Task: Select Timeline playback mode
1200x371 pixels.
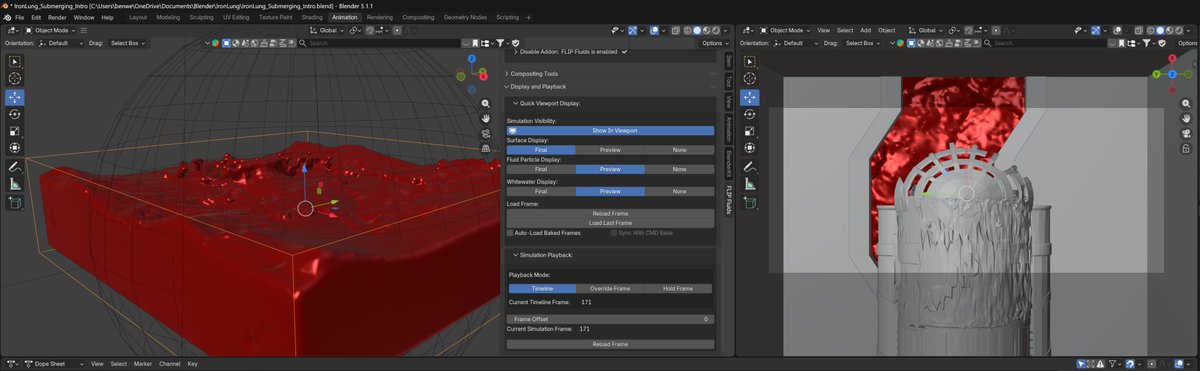Action: [x=542, y=288]
